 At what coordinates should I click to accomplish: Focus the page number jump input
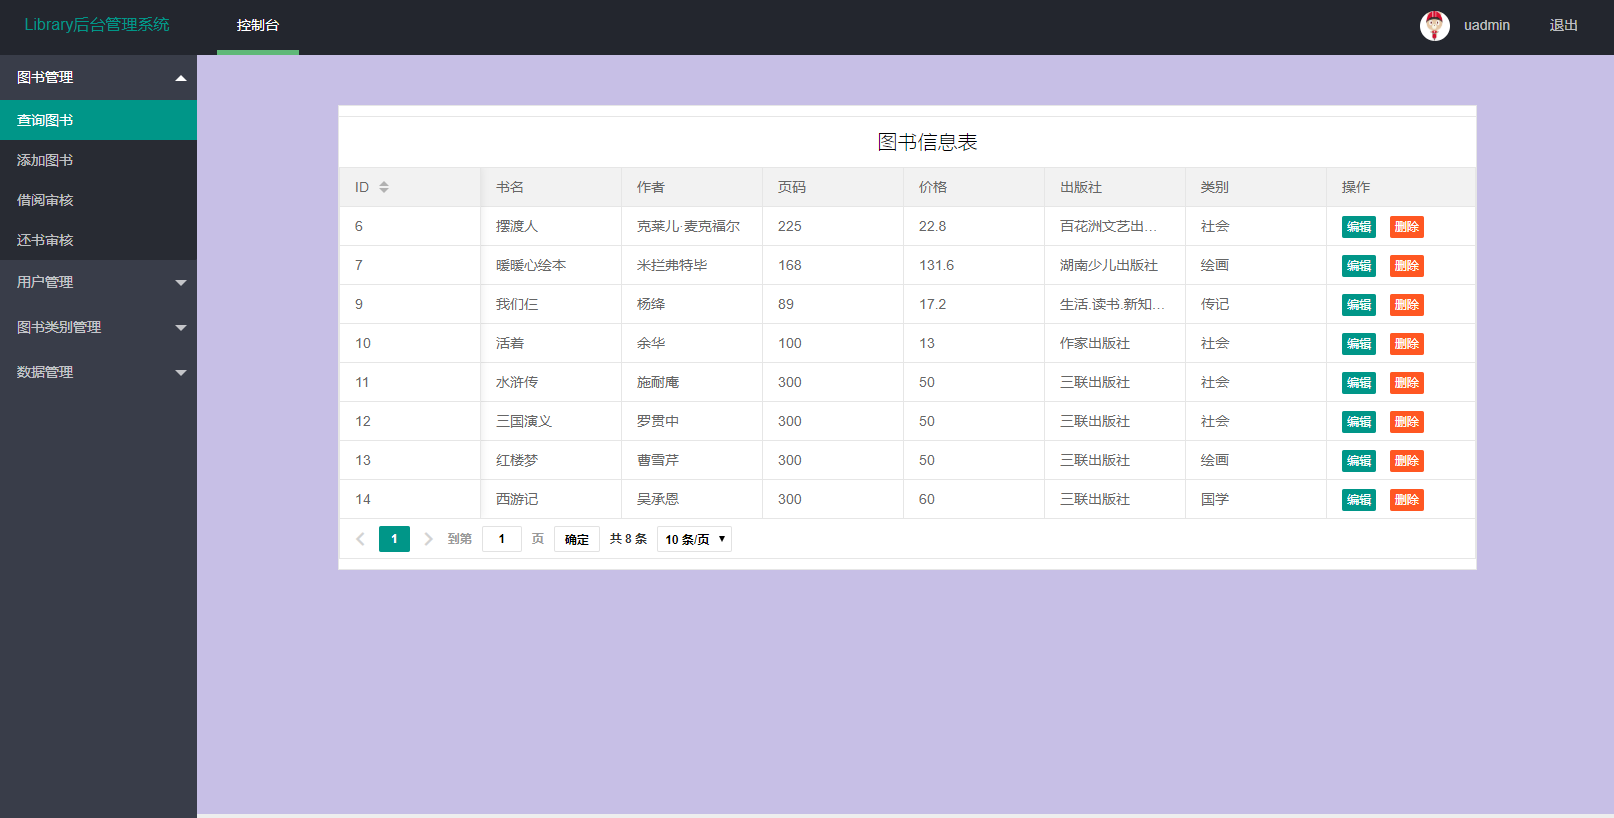[x=502, y=539]
